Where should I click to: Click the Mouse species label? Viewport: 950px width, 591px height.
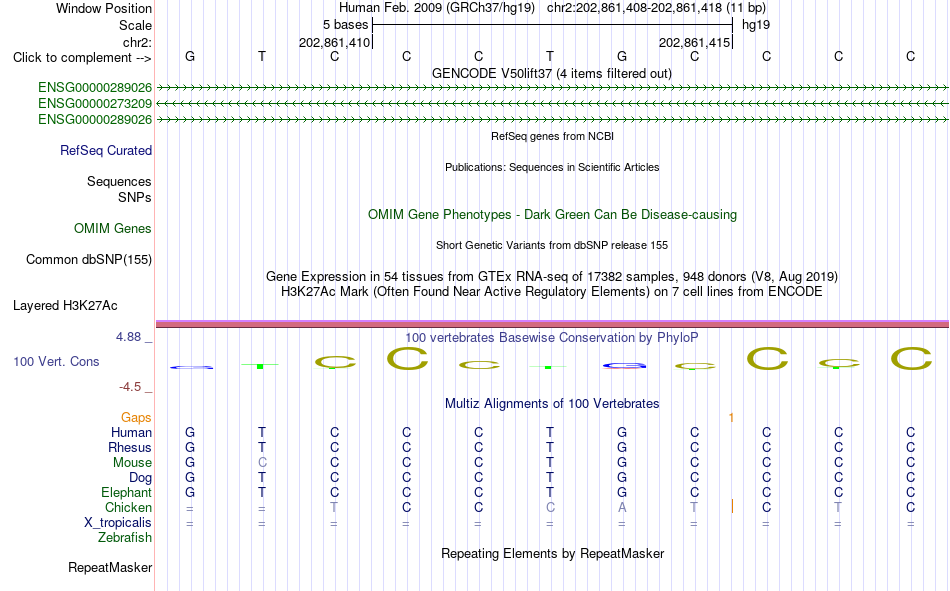(x=132, y=462)
